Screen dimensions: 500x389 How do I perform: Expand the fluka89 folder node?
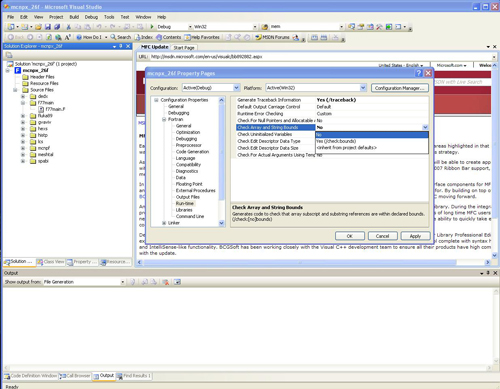pyautogui.click(x=23, y=116)
